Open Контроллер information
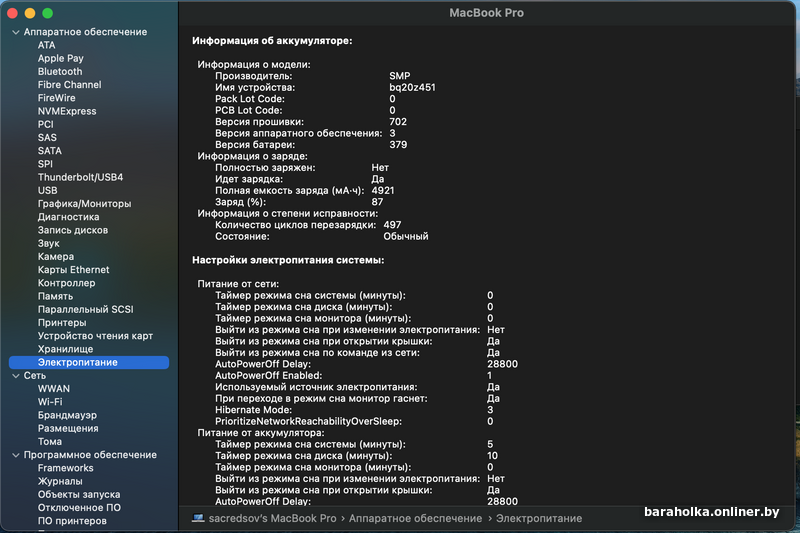Screen dimensions: 800x533 [x=66, y=283]
